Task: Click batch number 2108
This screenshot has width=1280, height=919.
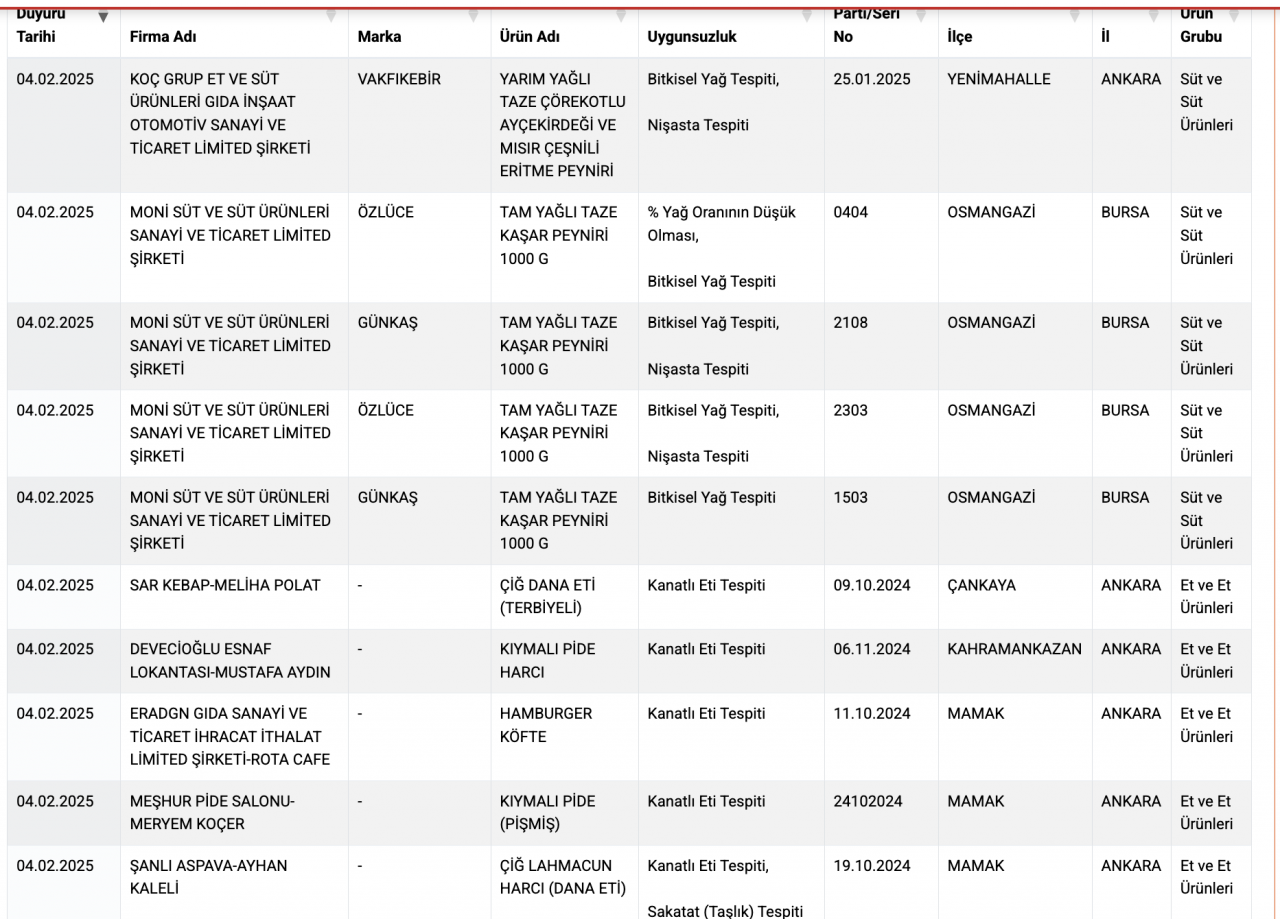Action: [850, 322]
